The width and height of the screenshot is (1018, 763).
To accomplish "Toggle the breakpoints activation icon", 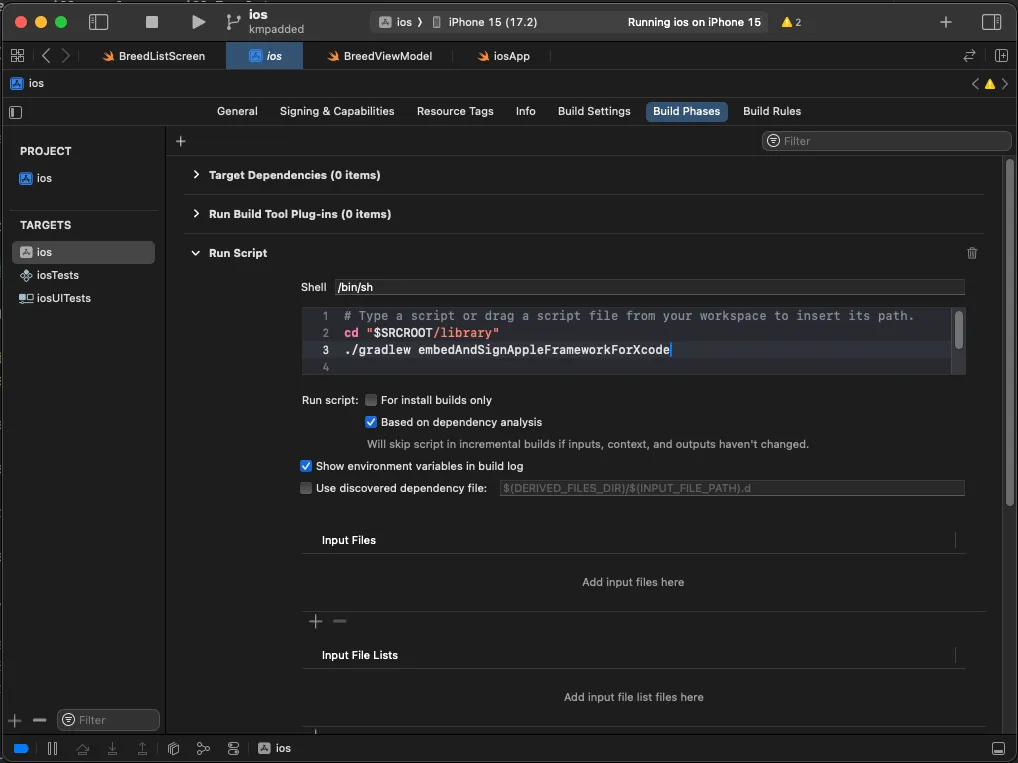I will (21, 748).
